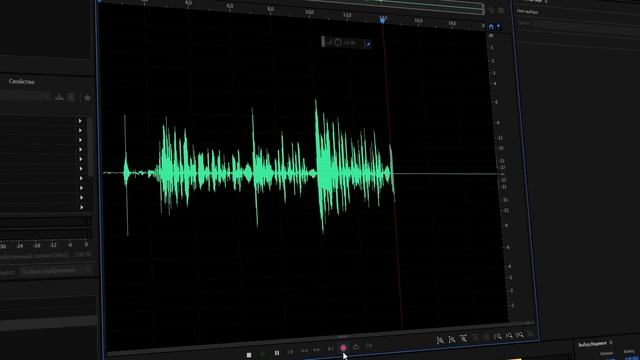Click the second dim icon right of the overview bar
Screen dimensions: 640x360
(501, 10)
